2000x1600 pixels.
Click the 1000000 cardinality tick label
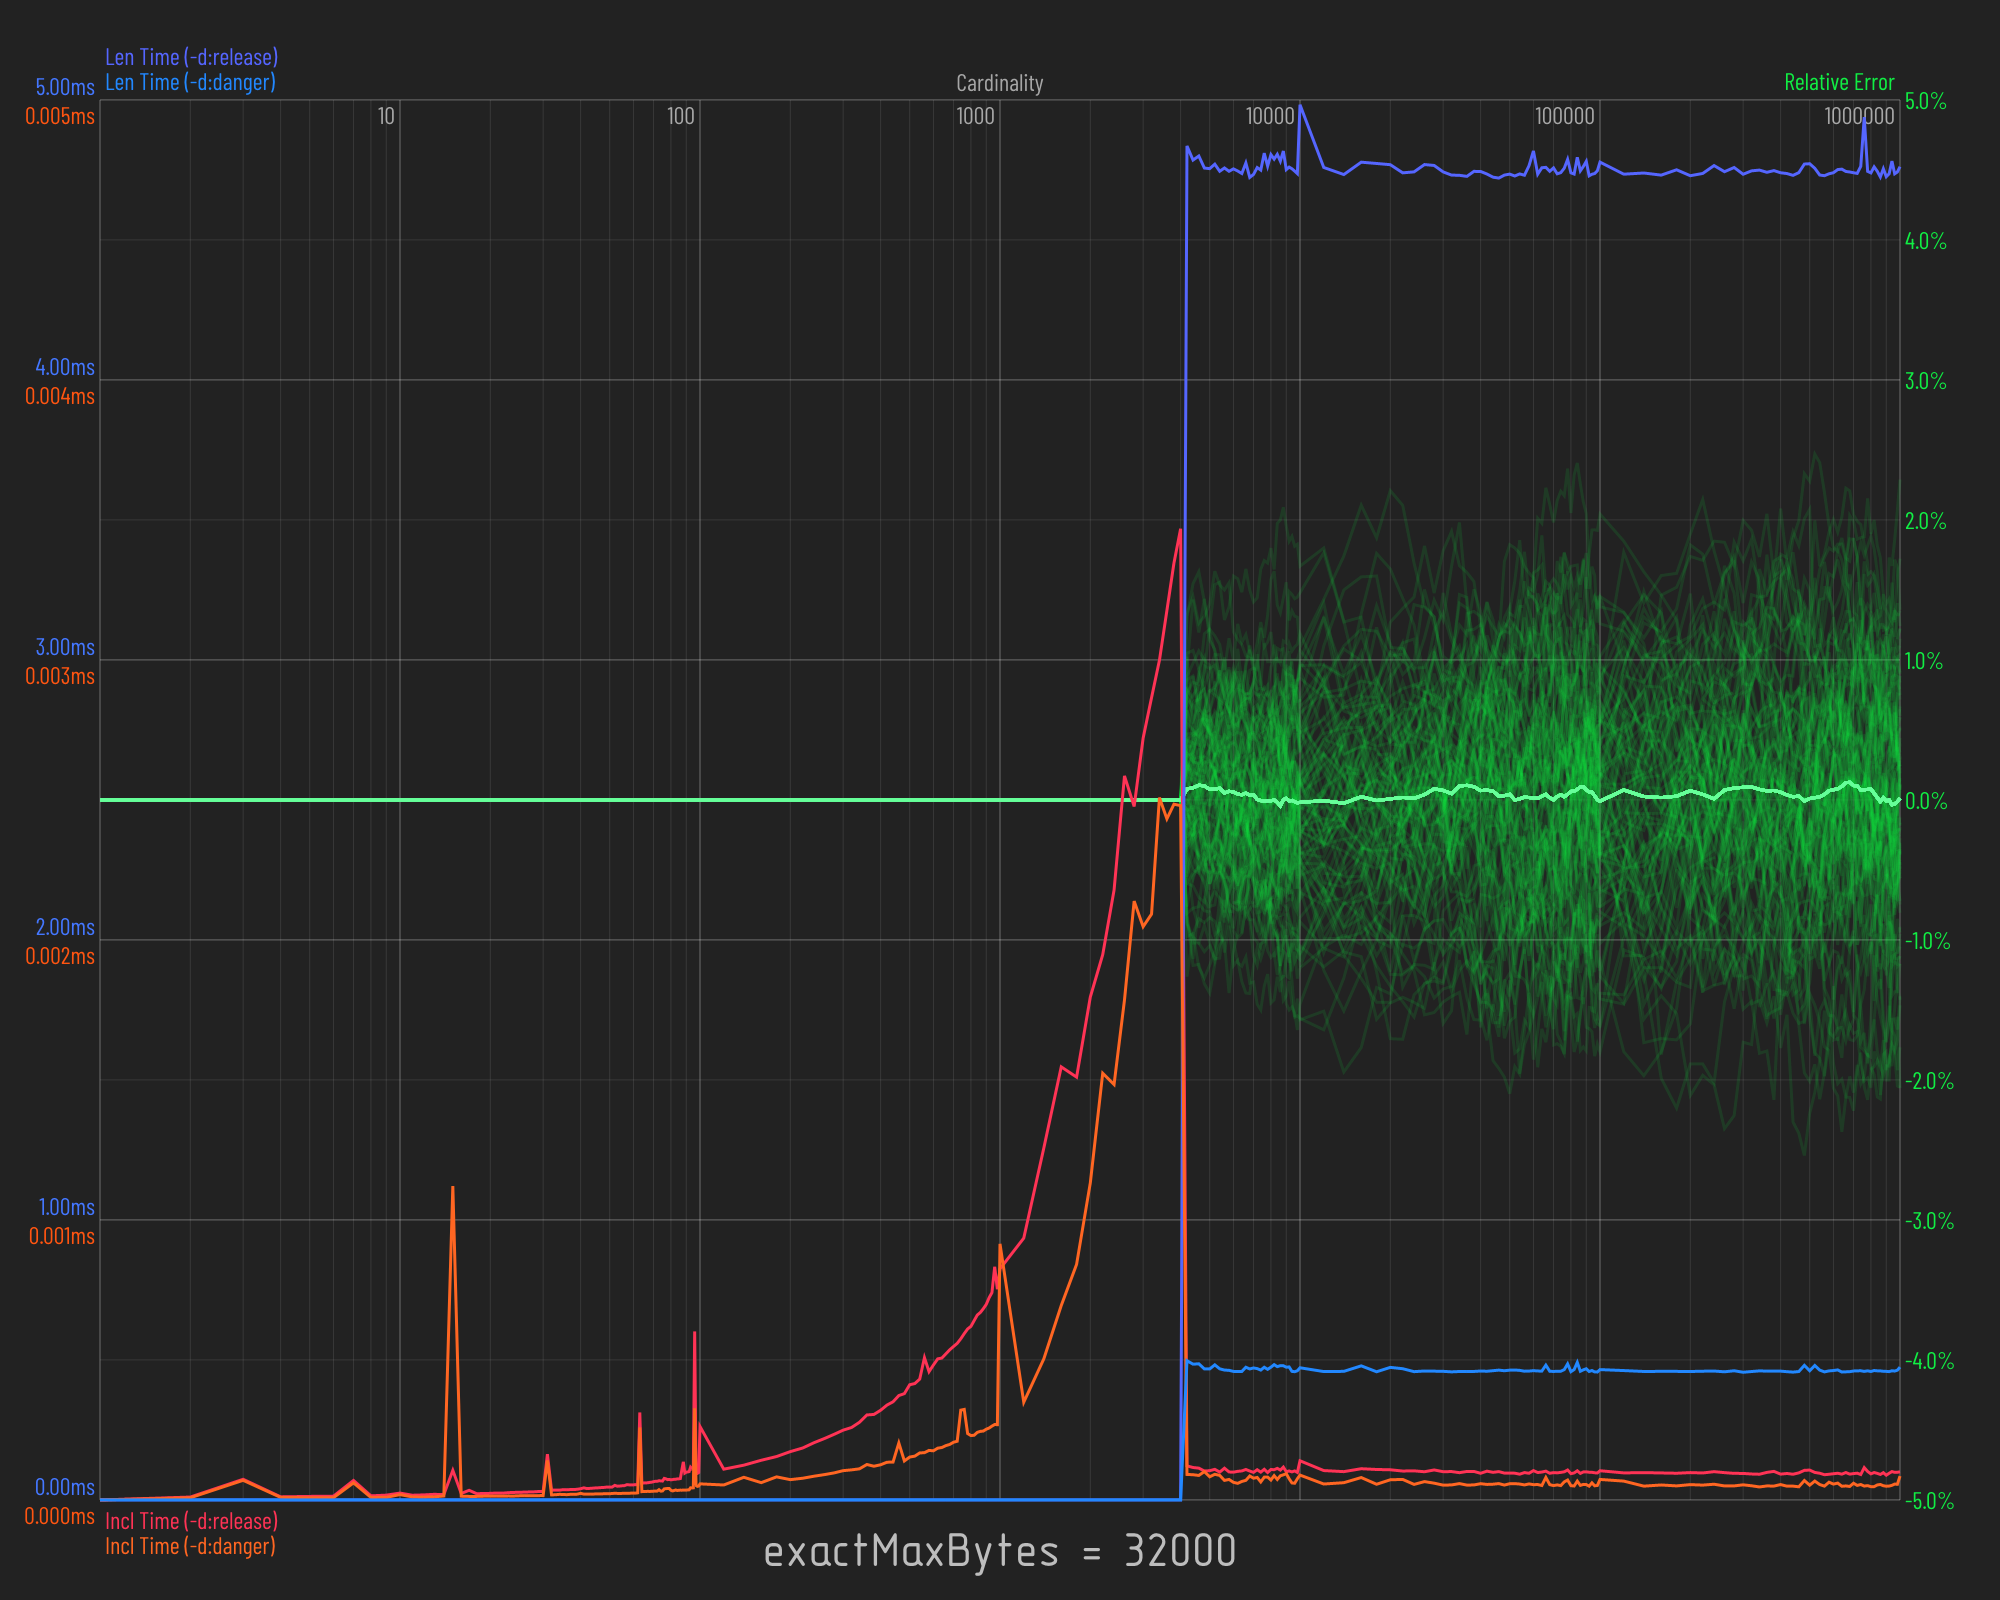[x=1858, y=116]
